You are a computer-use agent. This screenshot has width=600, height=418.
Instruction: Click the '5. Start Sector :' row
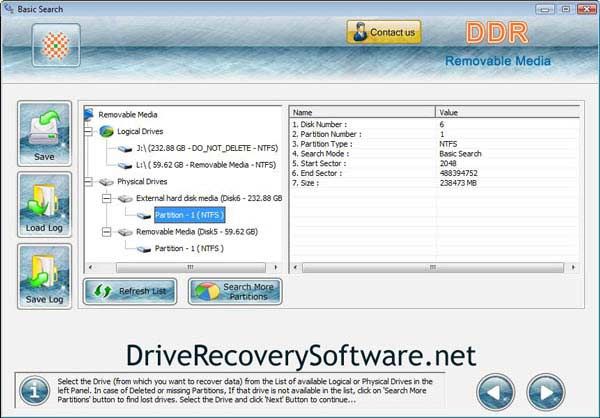[x=434, y=163]
